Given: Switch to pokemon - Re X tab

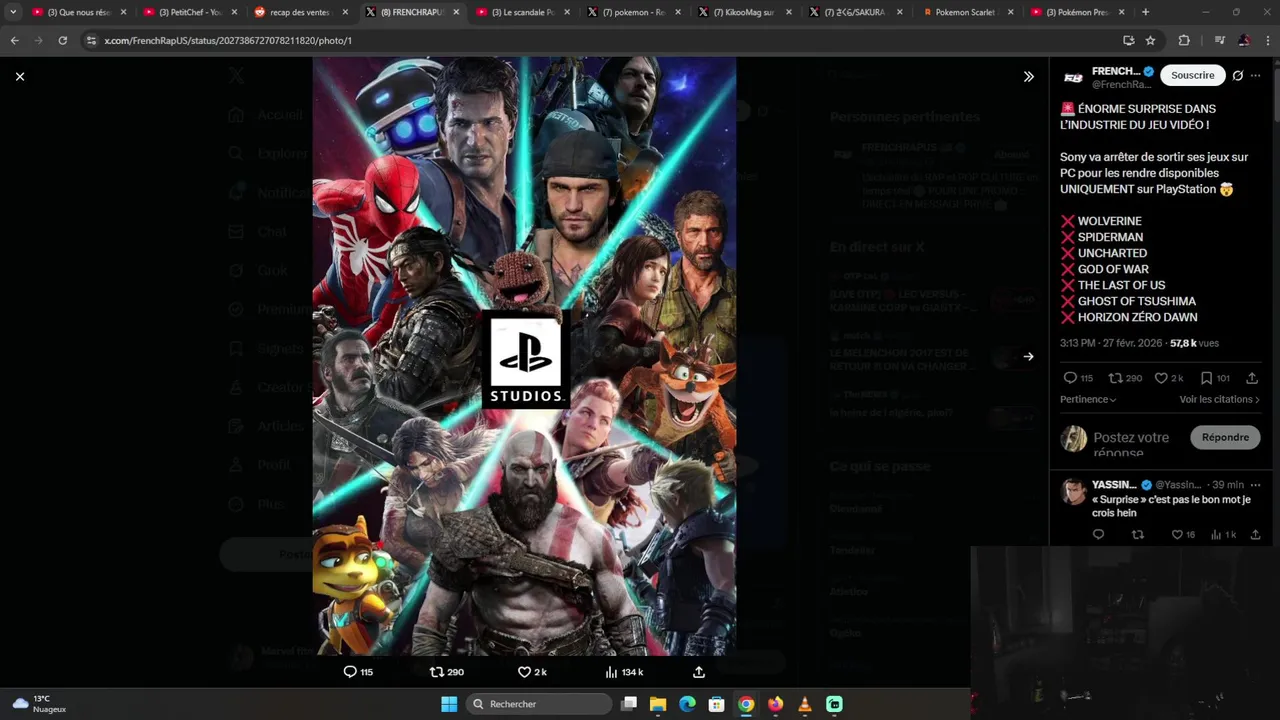Looking at the screenshot, I should 634,12.
